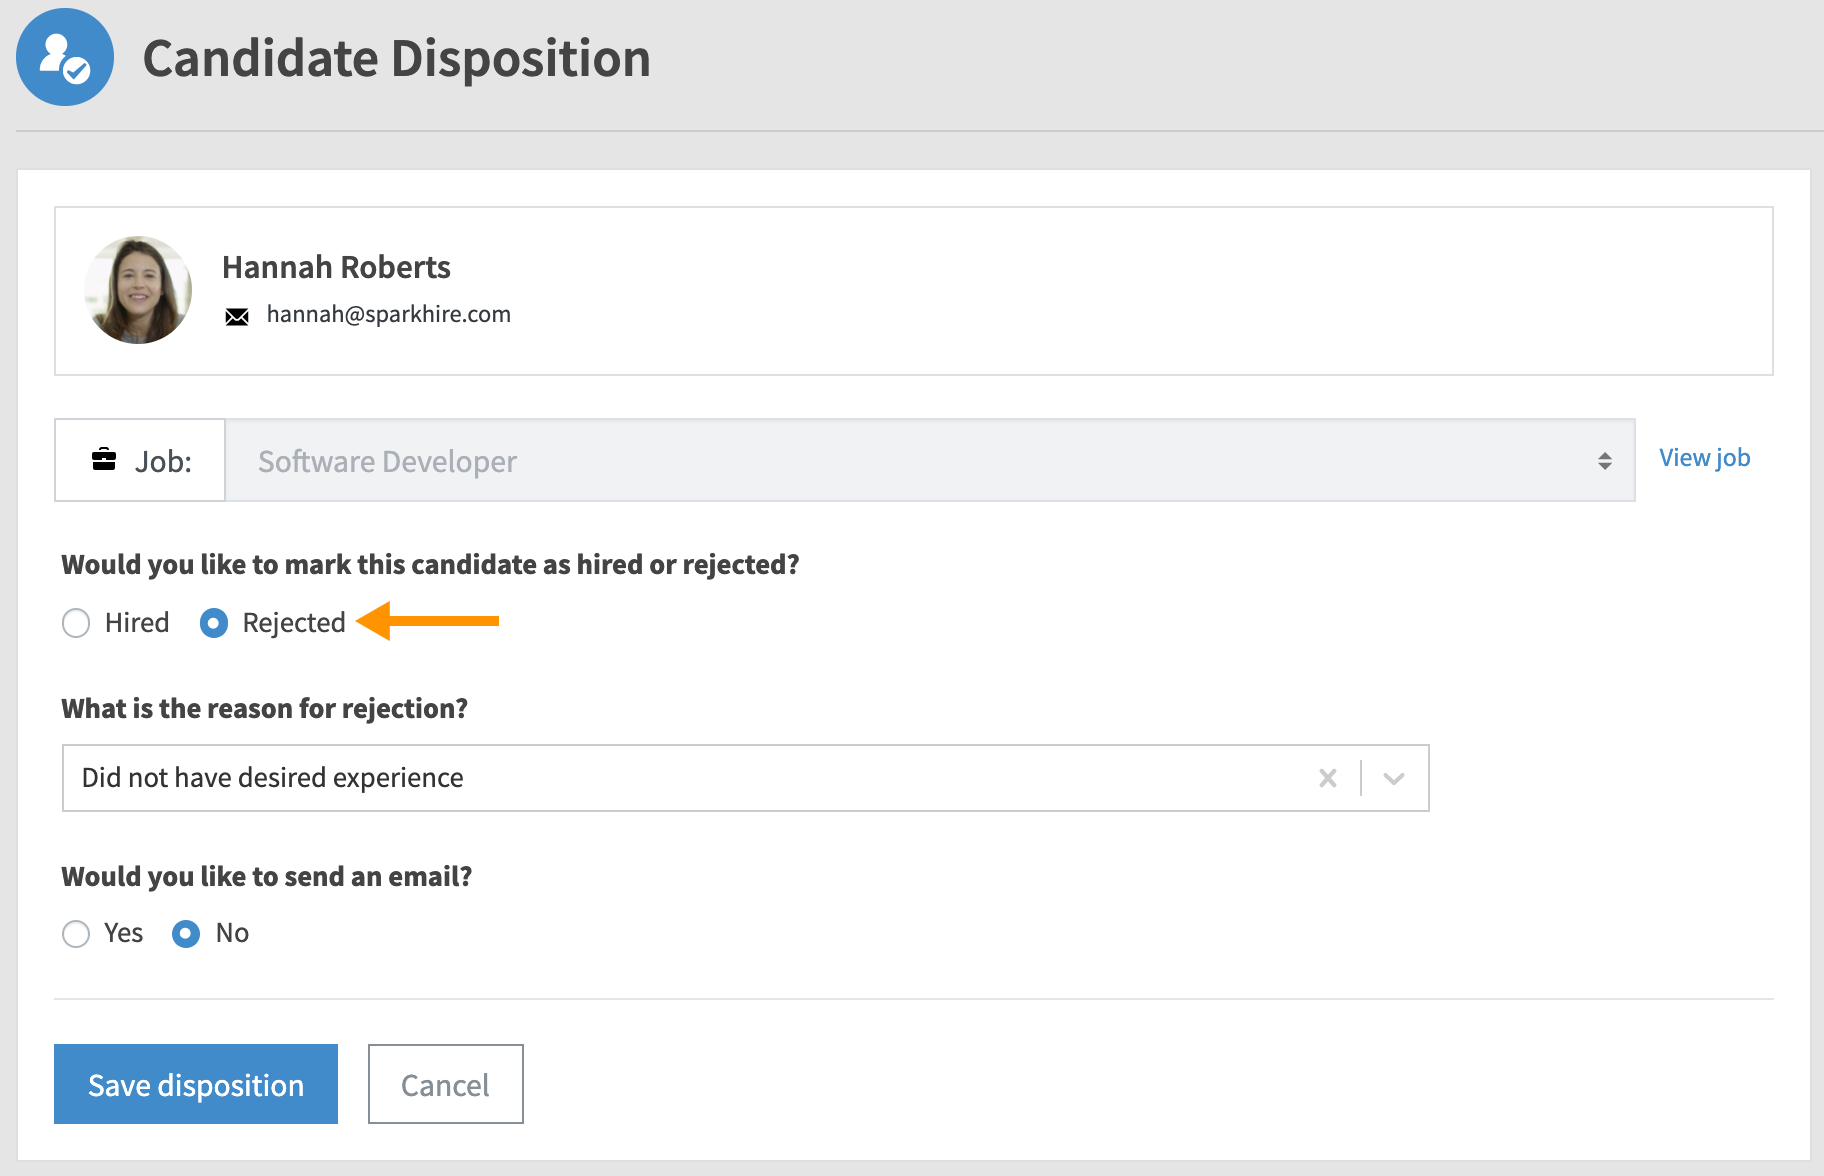Choose No for sending an email

[186, 934]
